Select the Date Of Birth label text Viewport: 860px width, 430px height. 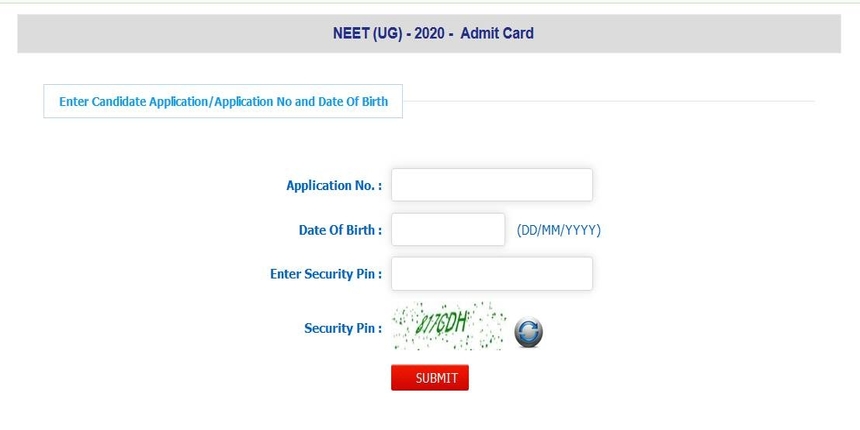click(x=340, y=230)
